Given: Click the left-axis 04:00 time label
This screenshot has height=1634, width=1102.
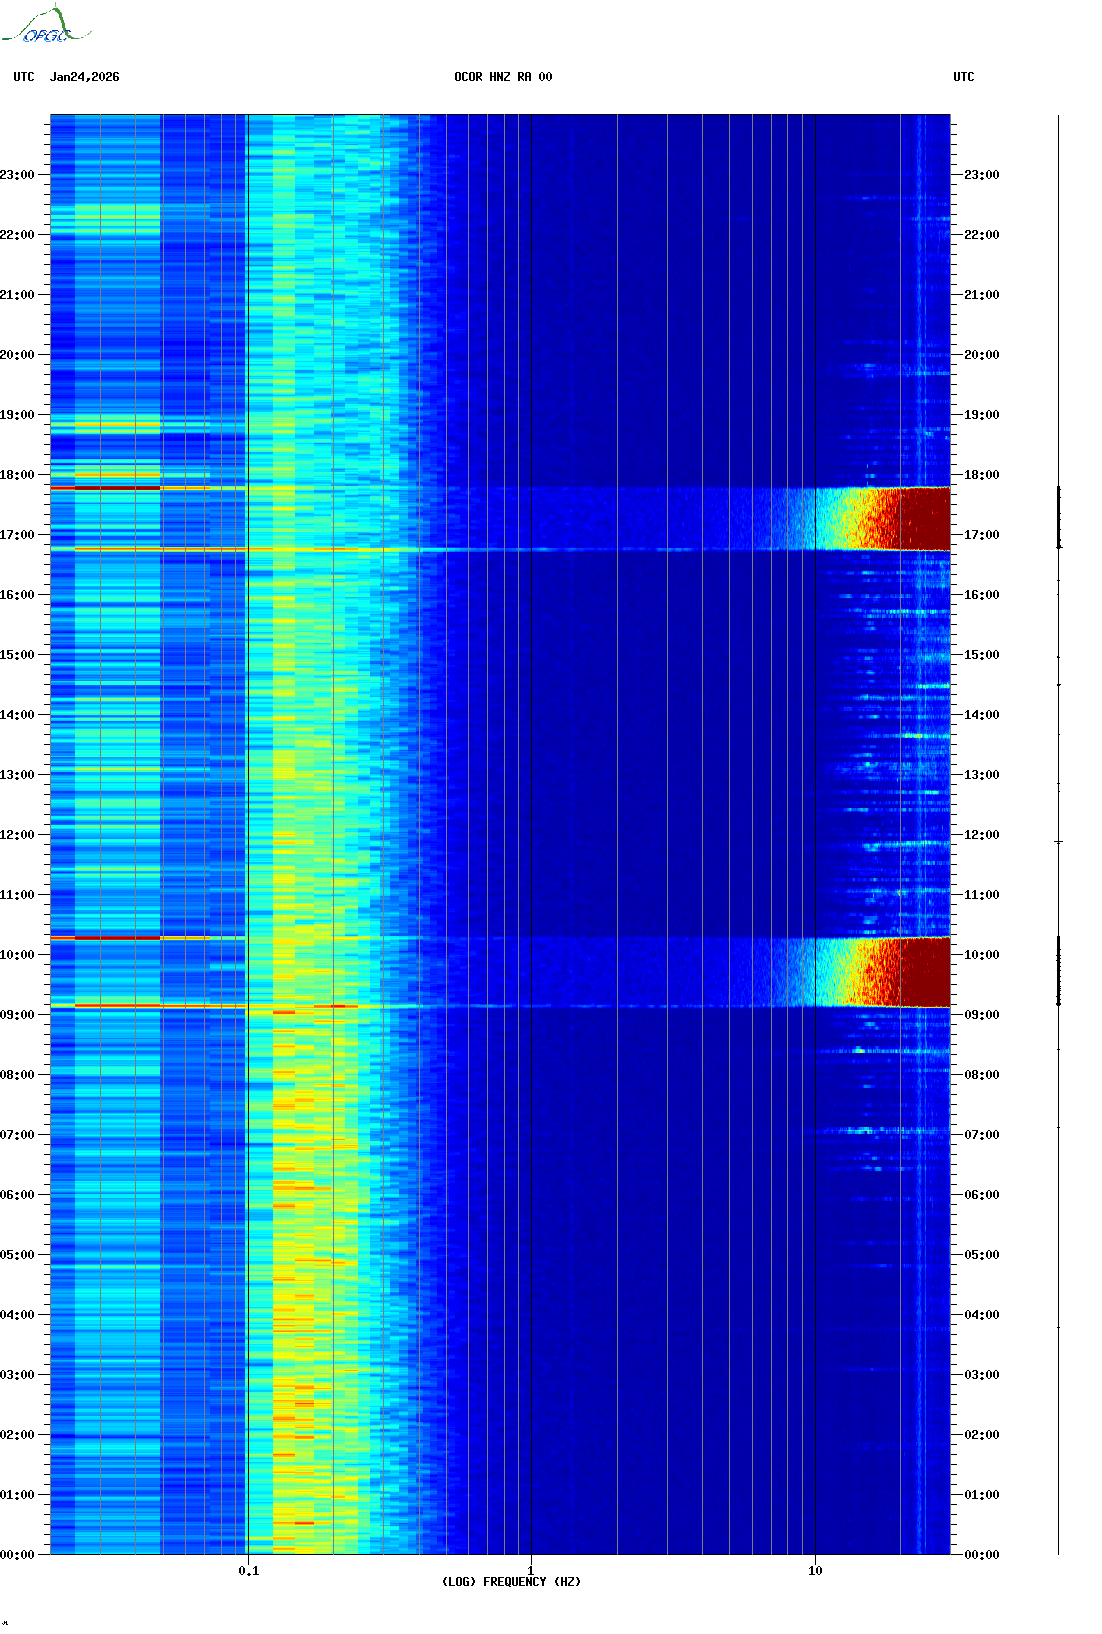Looking at the screenshot, I should click(x=17, y=1315).
